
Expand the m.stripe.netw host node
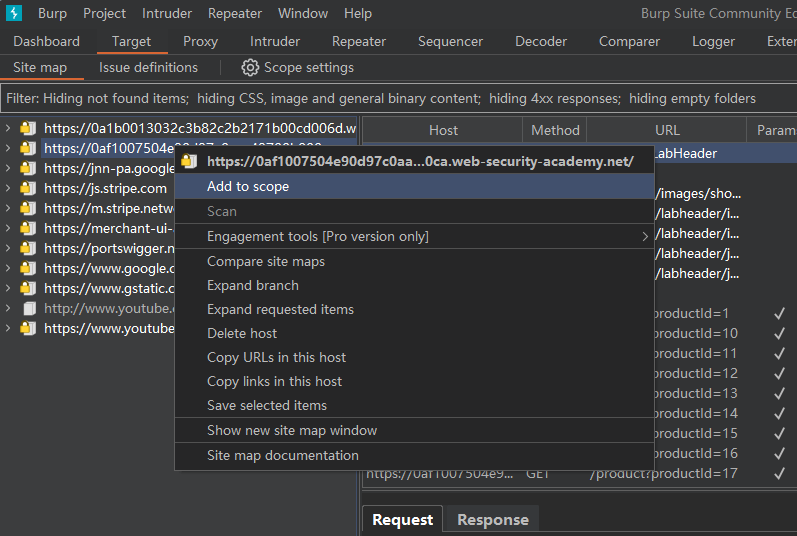pyautogui.click(x=8, y=208)
